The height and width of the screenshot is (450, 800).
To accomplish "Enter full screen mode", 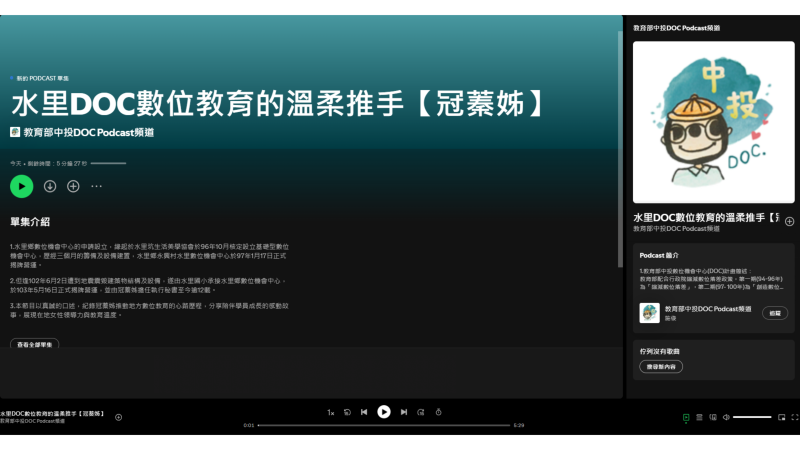I will [x=794, y=417].
